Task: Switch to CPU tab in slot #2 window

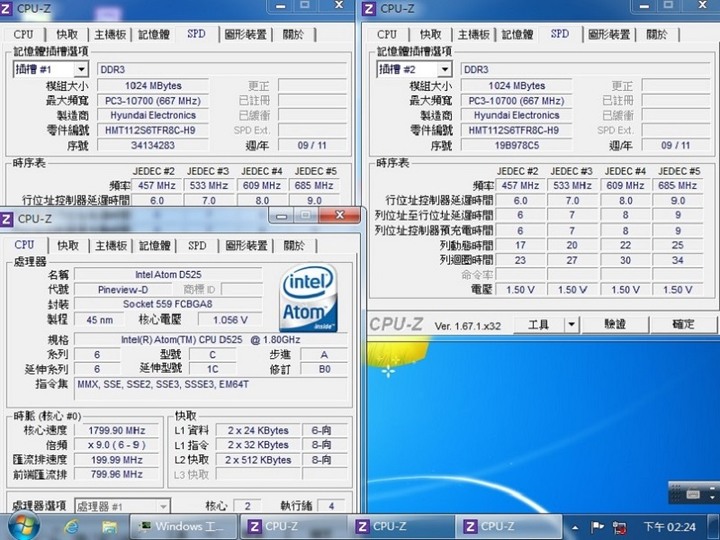Action: click(387, 34)
